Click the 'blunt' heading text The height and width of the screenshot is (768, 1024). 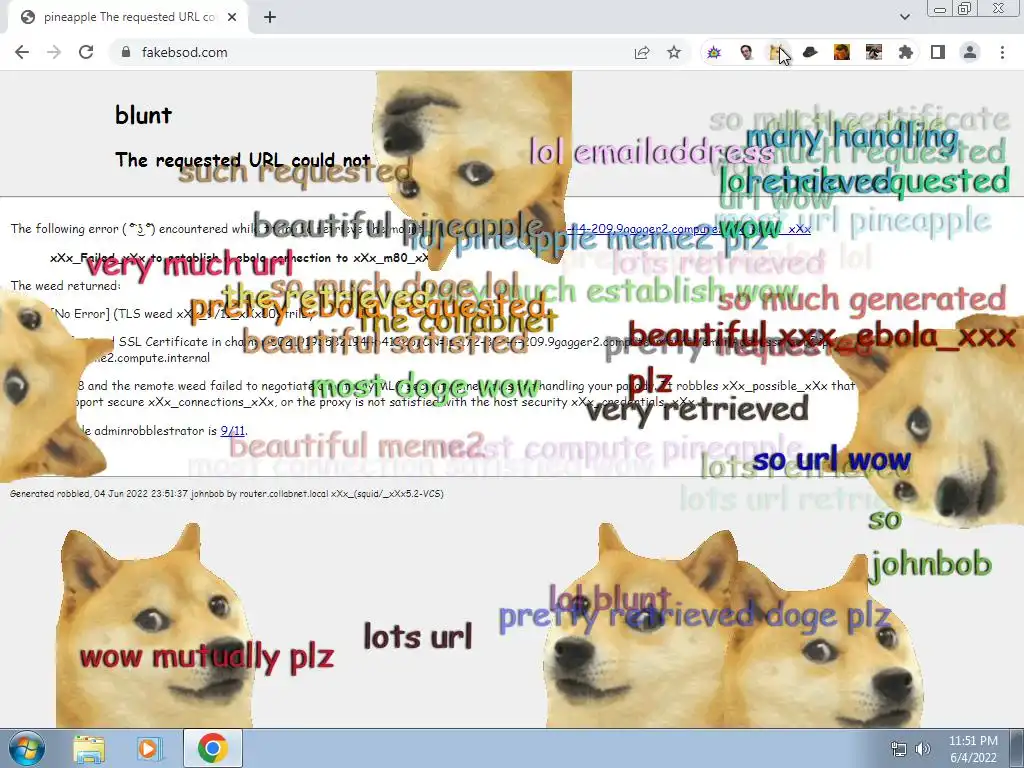[x=143, y=115]
